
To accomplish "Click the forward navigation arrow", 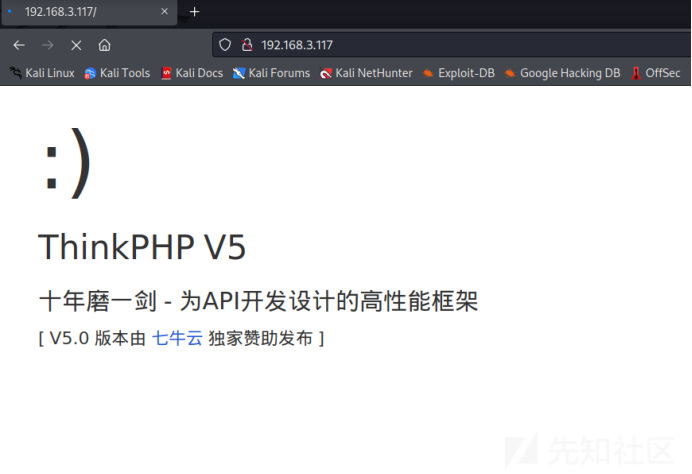I will [x=48, y=45].
